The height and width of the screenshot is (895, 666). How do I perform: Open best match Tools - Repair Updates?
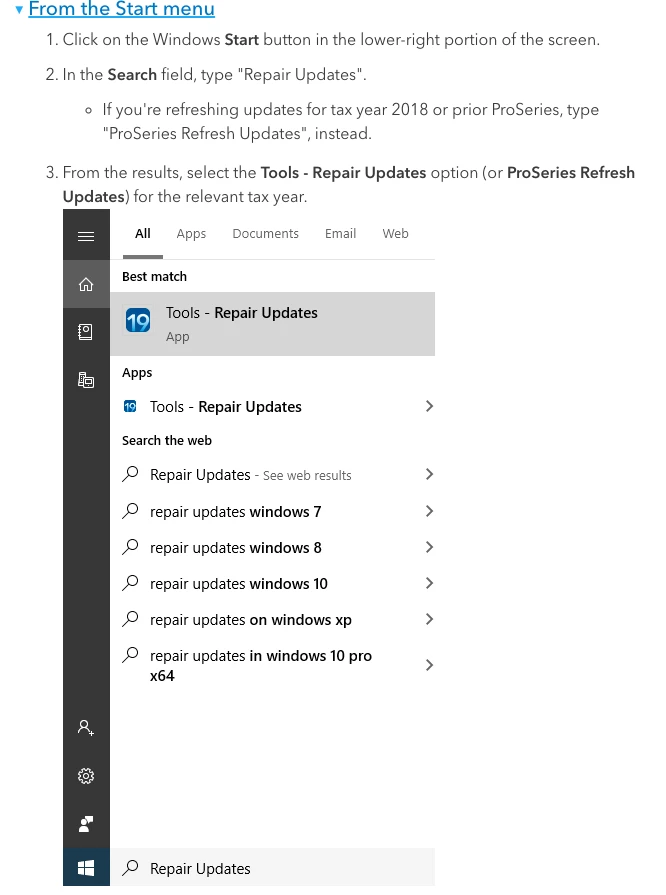(272, 324)
